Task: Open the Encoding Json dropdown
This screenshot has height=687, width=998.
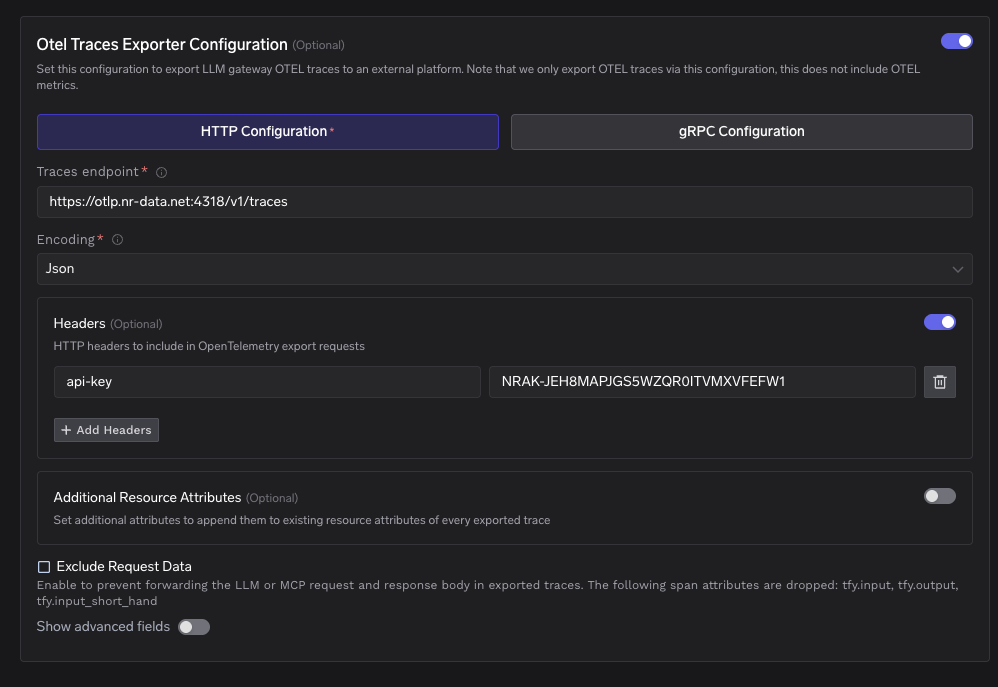Action: click(x=505, y=269)
